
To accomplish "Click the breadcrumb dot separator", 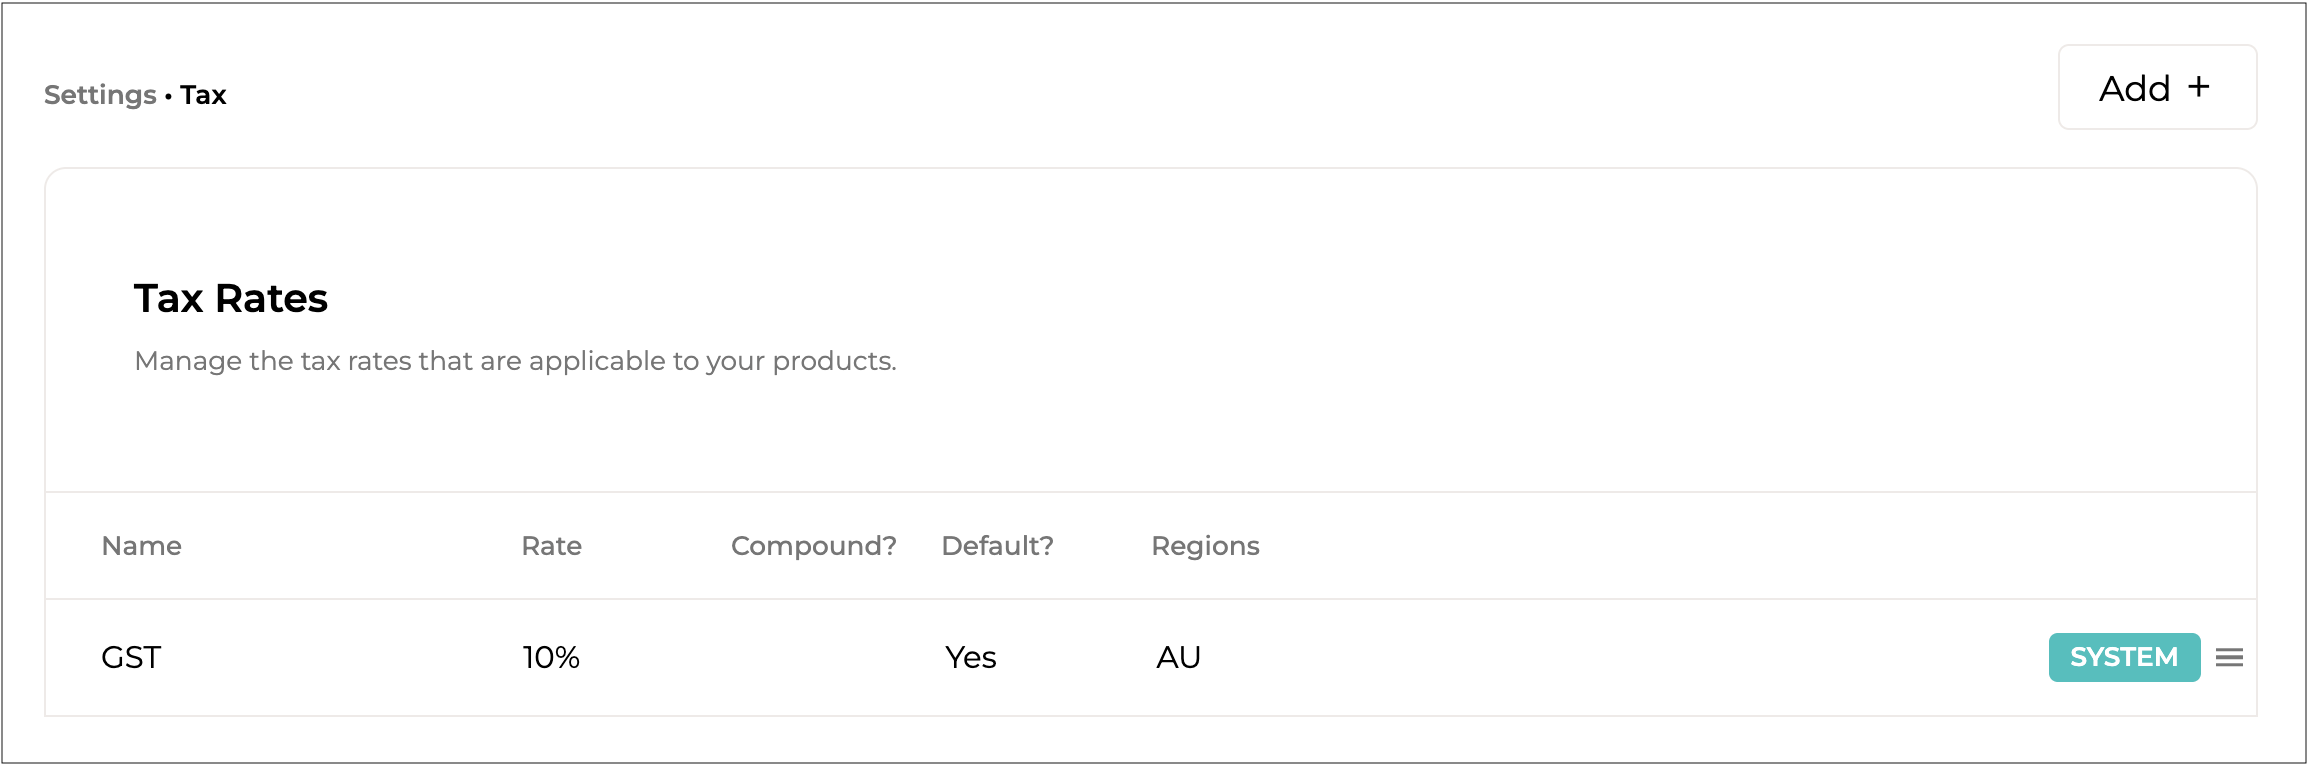I will click(x=168, y=96).
